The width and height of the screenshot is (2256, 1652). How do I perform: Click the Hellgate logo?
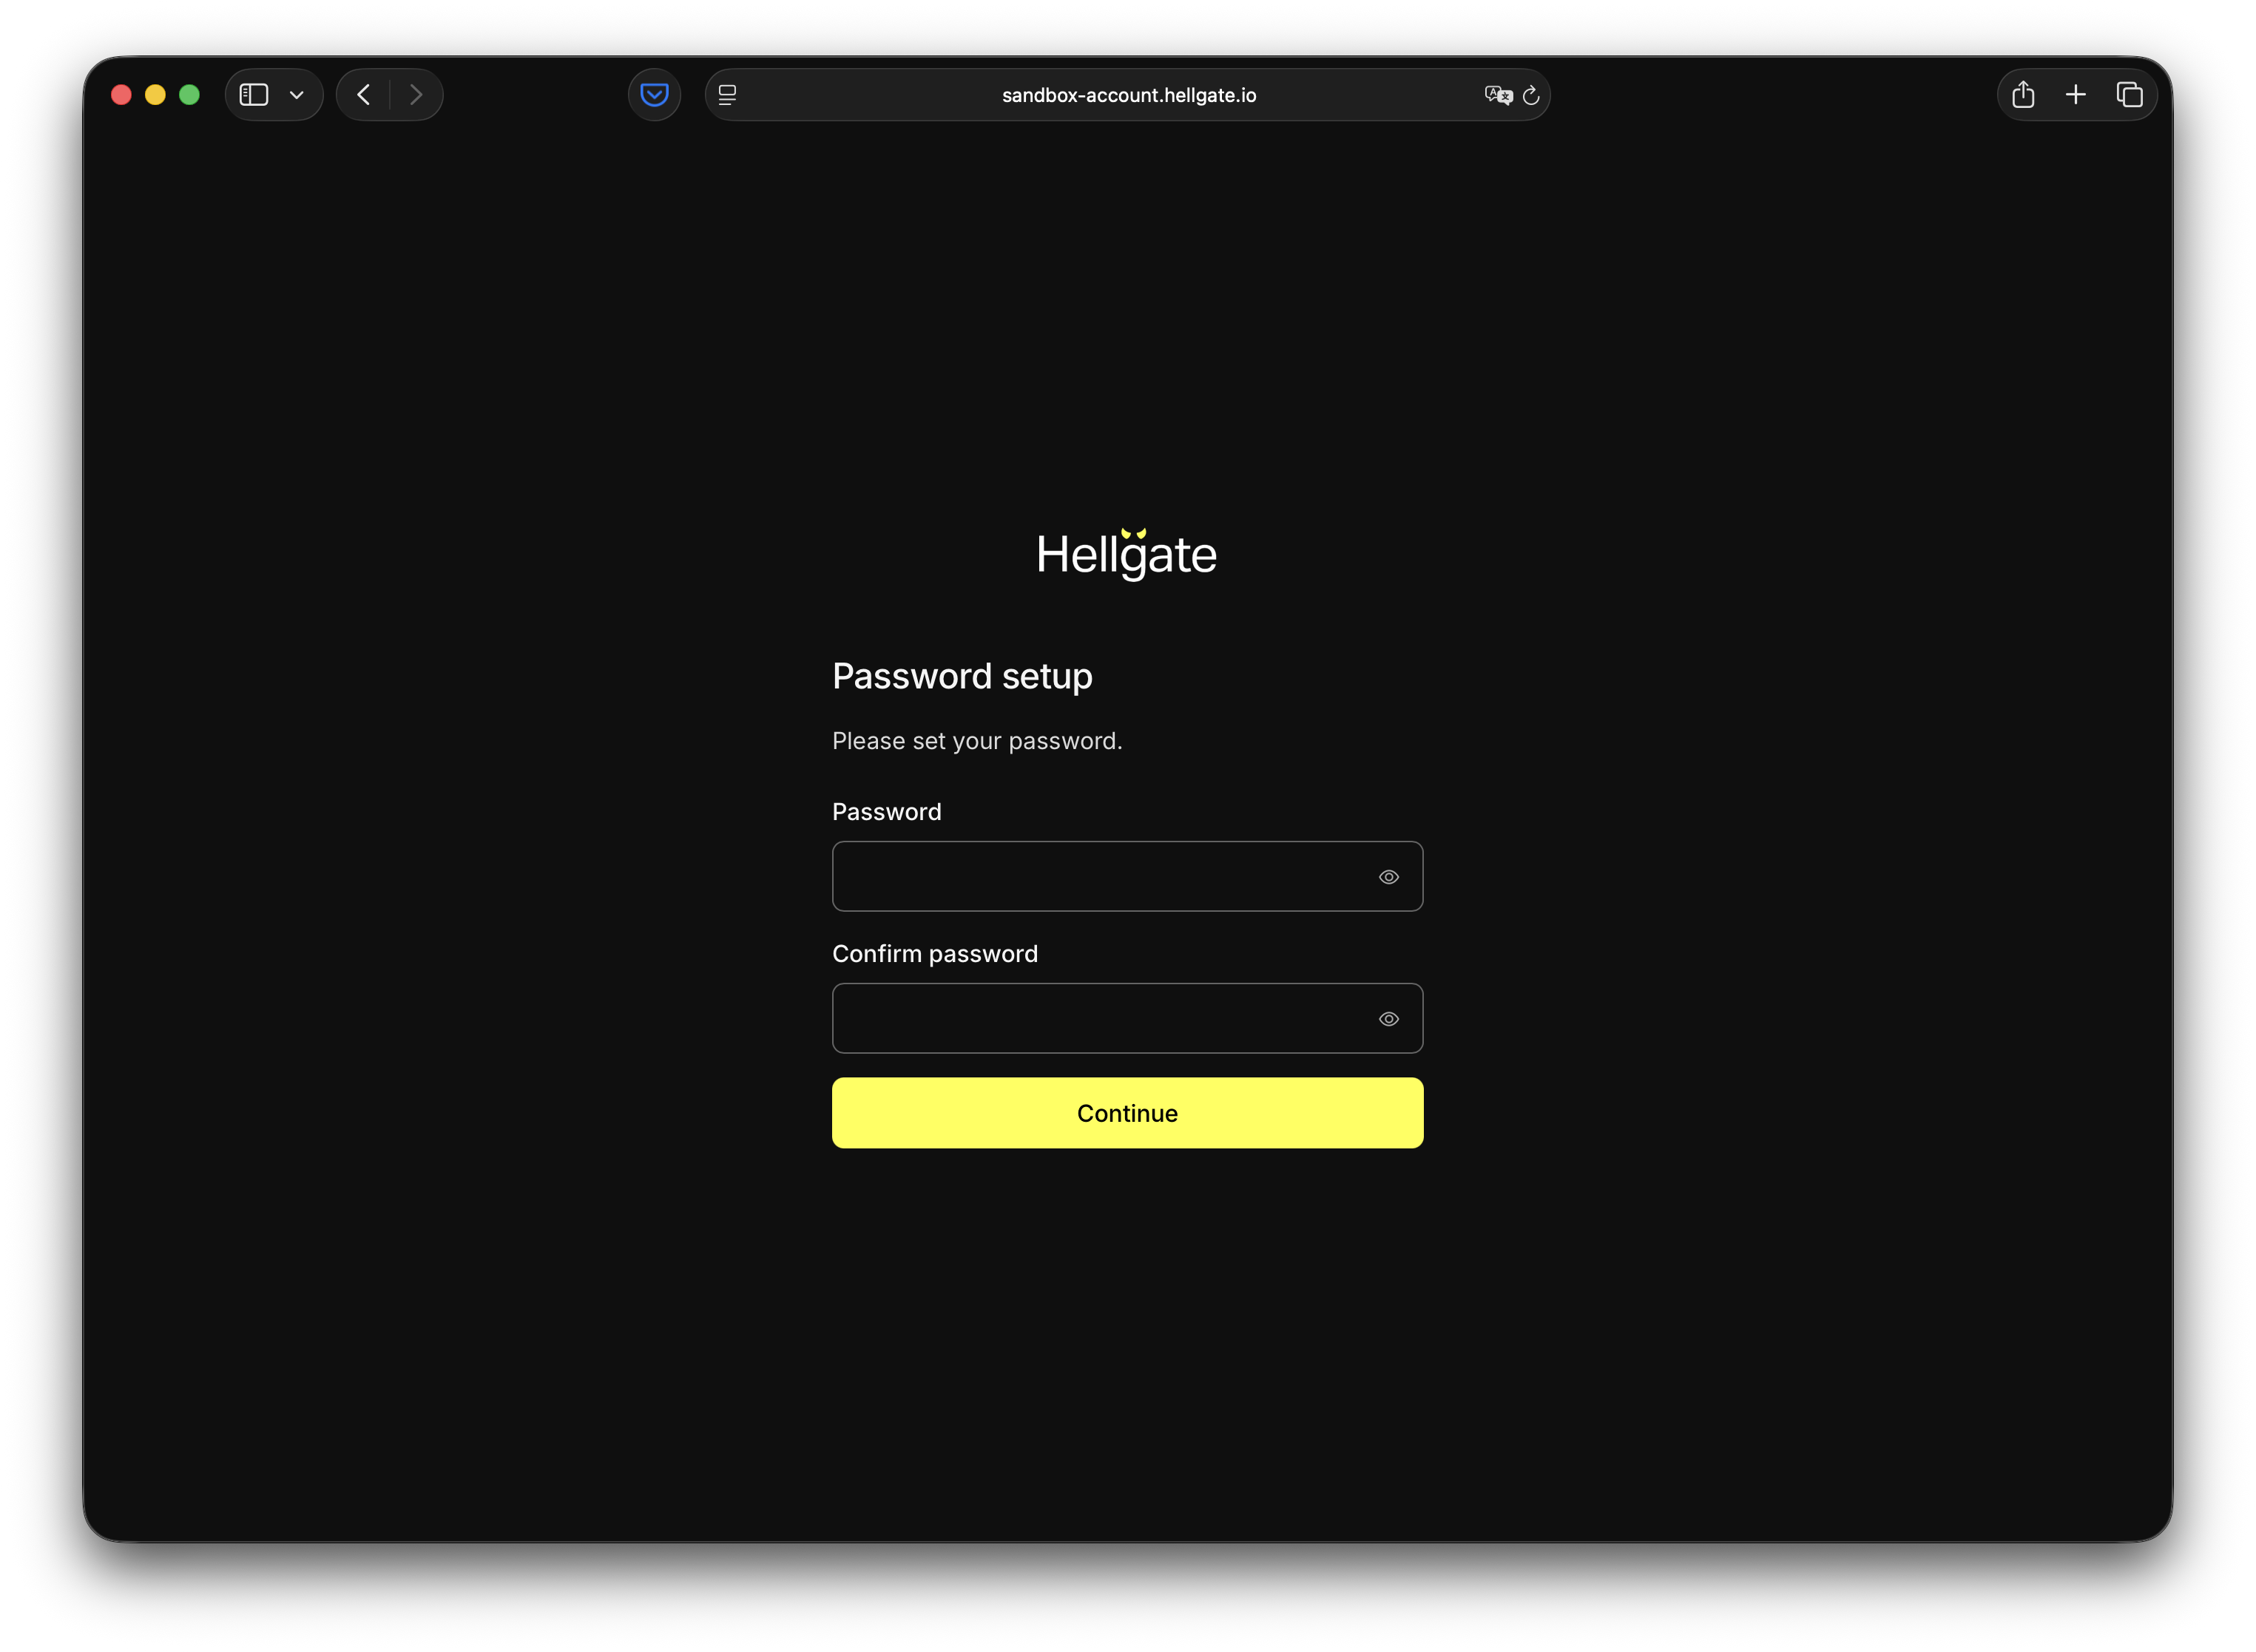tap(1127, 554)
